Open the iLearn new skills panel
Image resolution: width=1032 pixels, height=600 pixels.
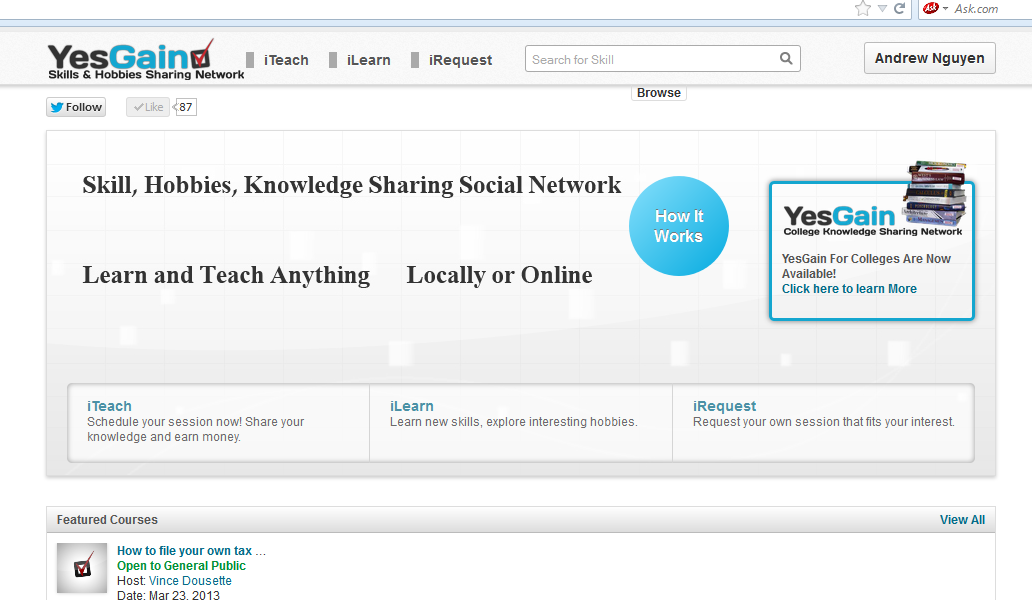[521, 422]
